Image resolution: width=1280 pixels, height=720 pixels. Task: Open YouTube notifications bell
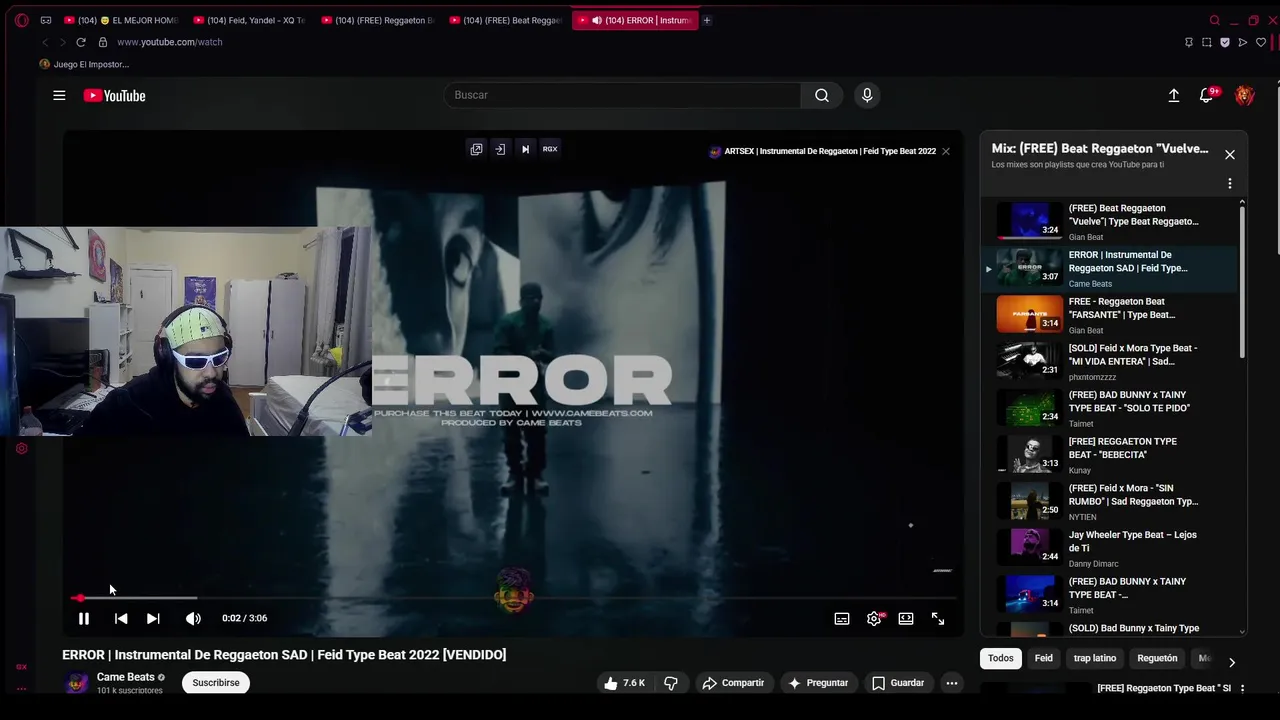(1208, 95)
